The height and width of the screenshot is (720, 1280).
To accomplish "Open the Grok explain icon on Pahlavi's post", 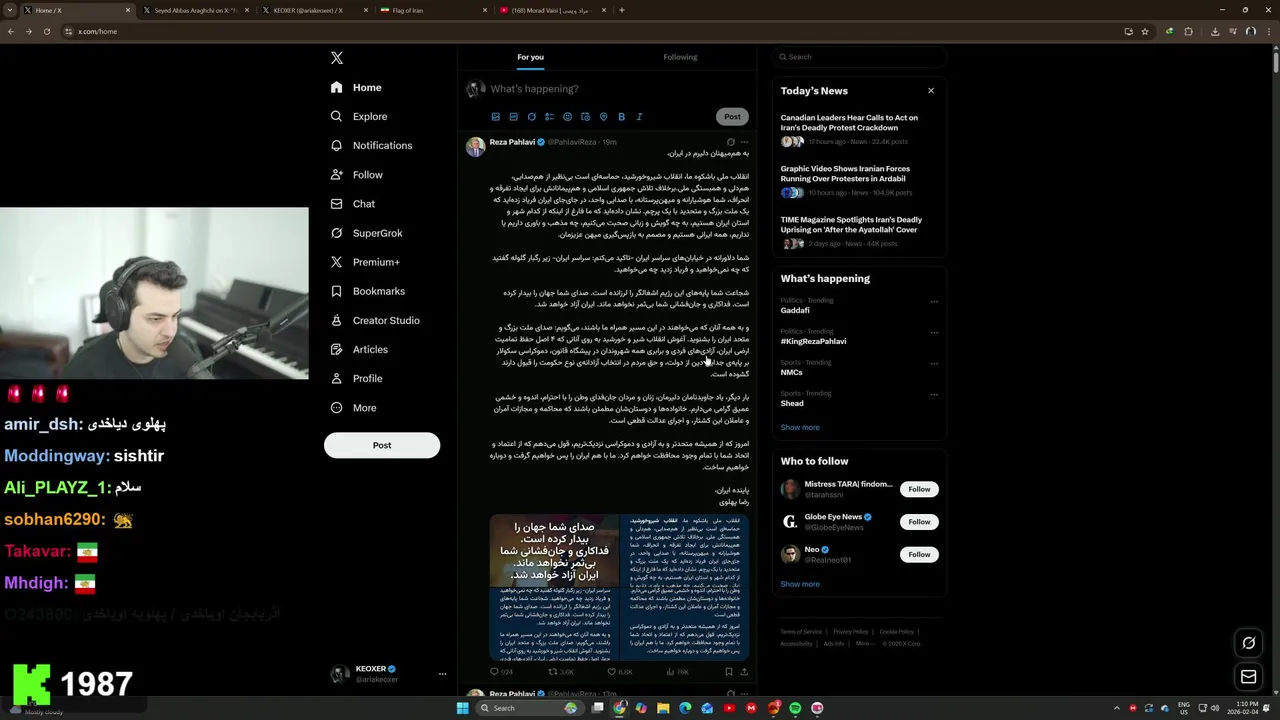I will (730, 142).
